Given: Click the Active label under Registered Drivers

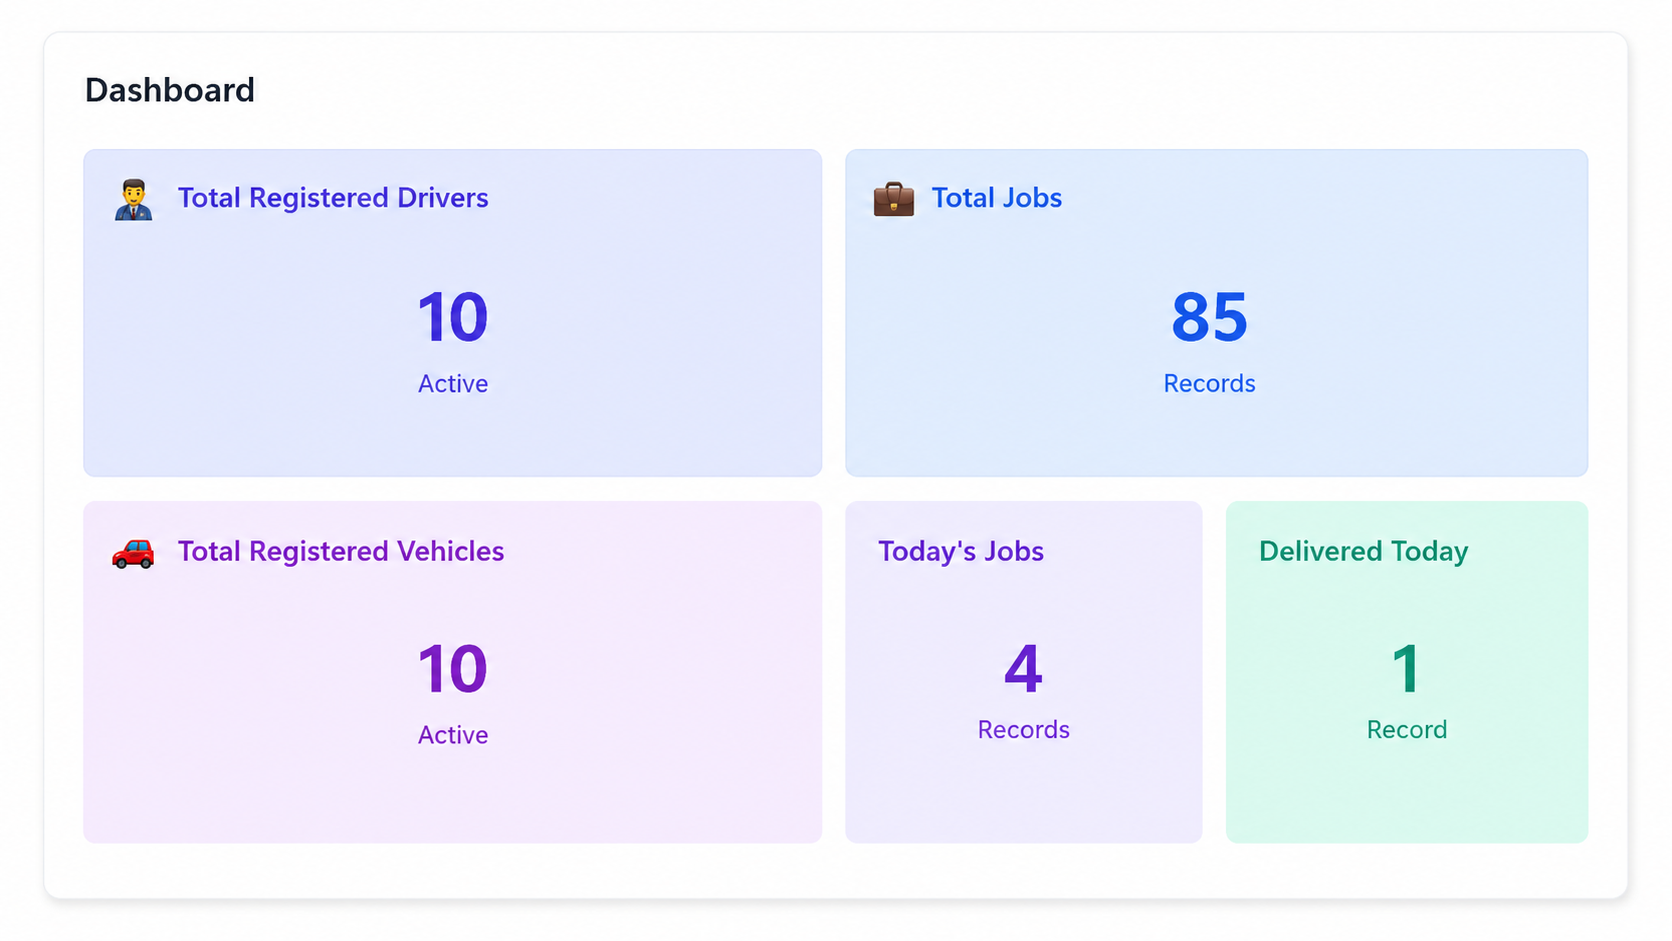Looking at the screenshot, I should point(453,384).
